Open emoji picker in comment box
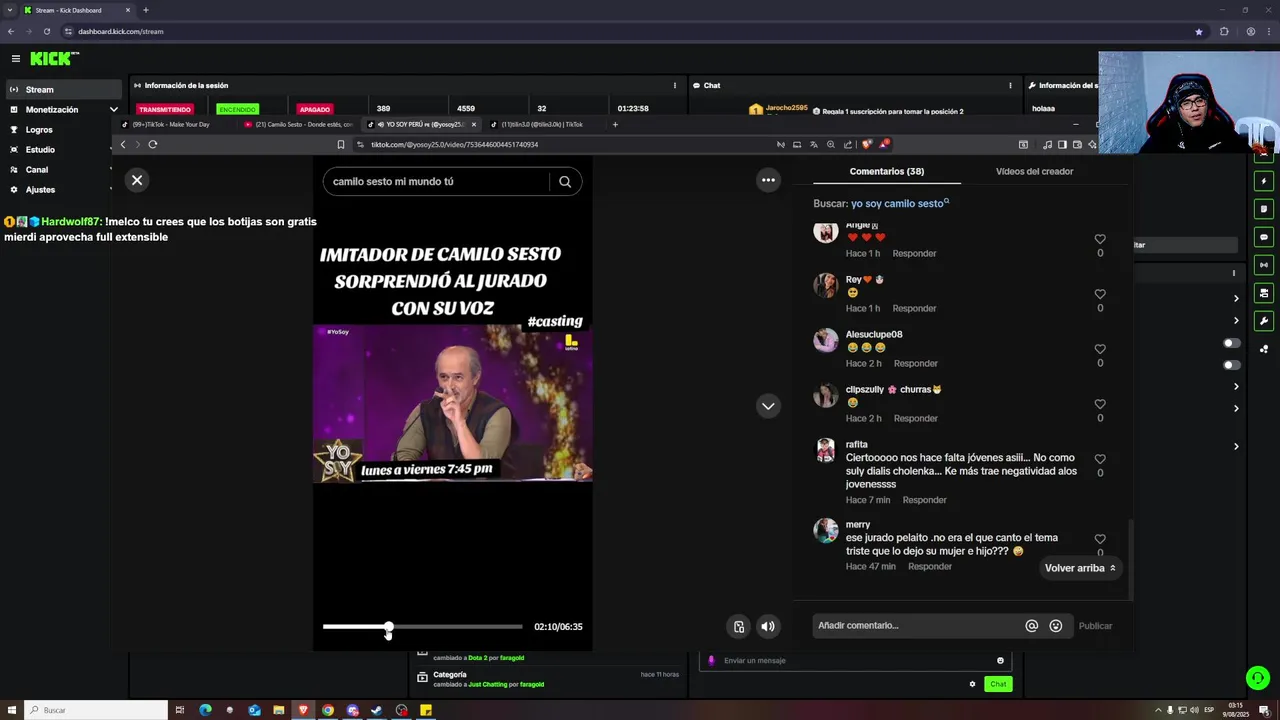Screen dimensions: 1280x720 pos(1056,626)
